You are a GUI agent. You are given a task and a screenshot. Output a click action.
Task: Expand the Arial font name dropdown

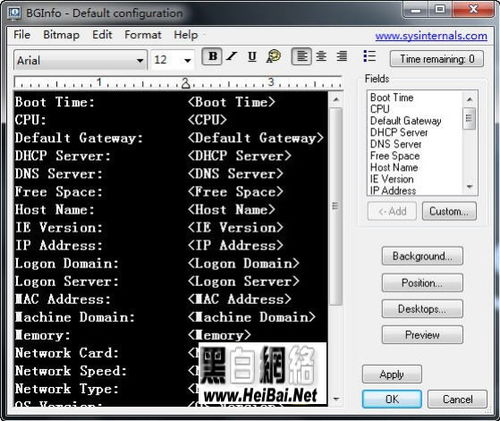click(x=140, y=61)
